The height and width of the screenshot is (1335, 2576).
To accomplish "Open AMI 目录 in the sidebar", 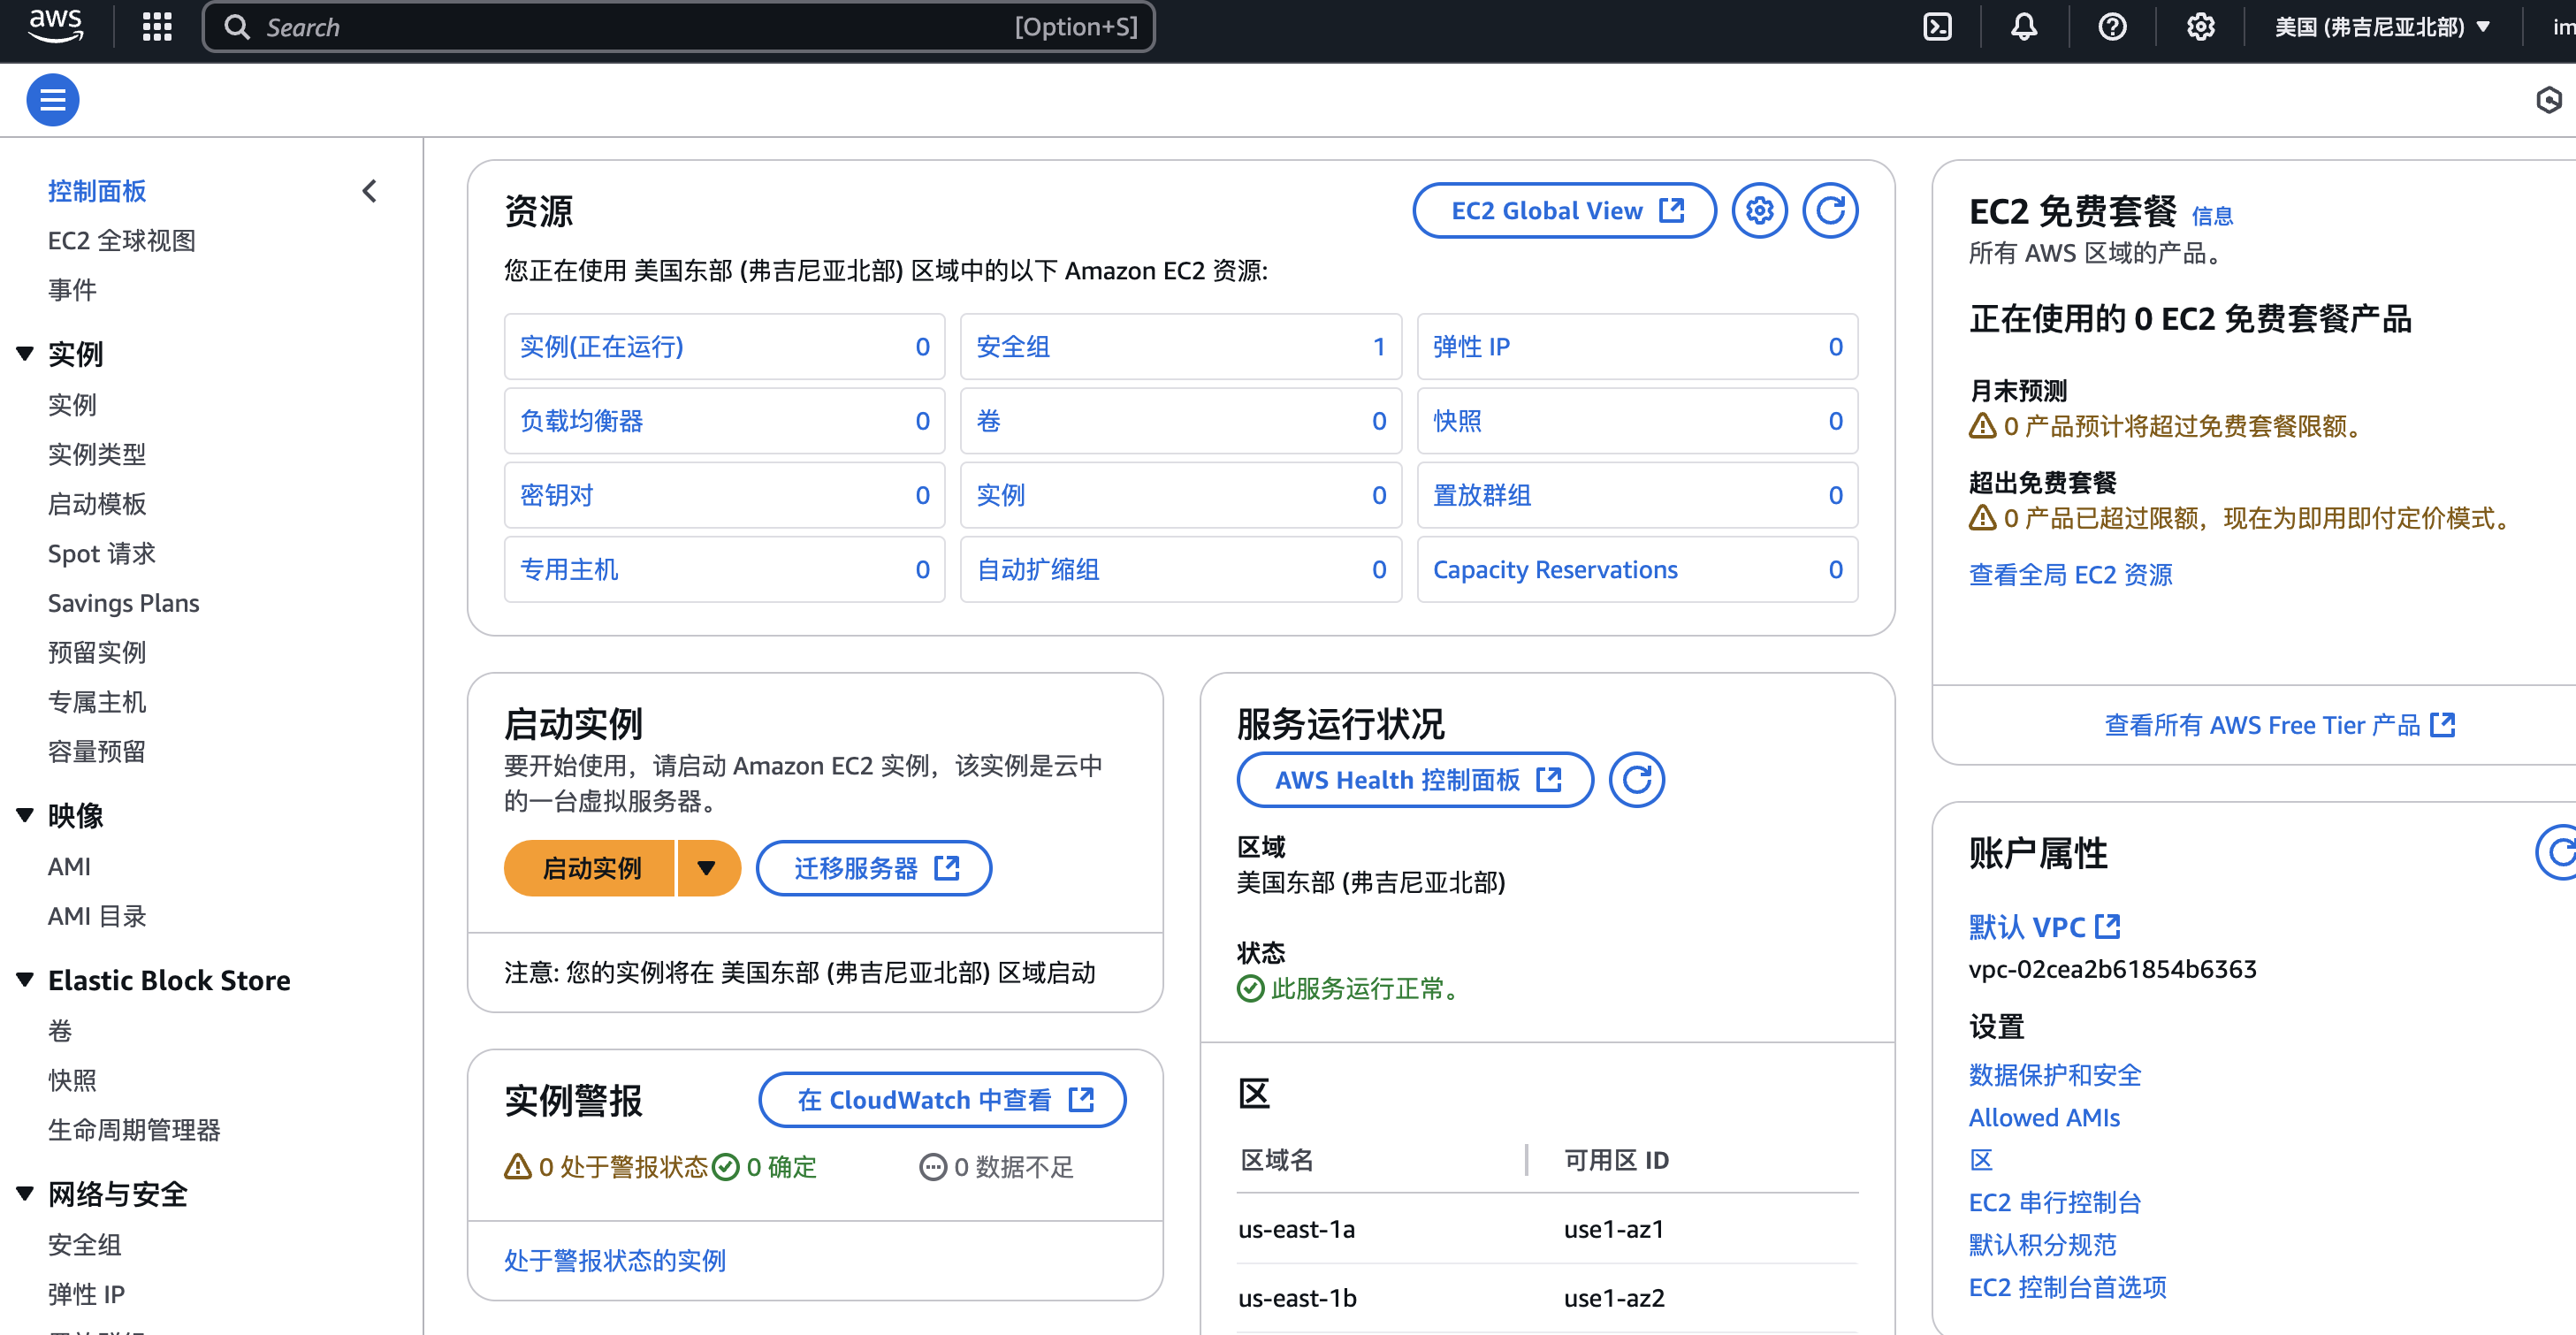I will pyautogui.click(x=97, y=916).
